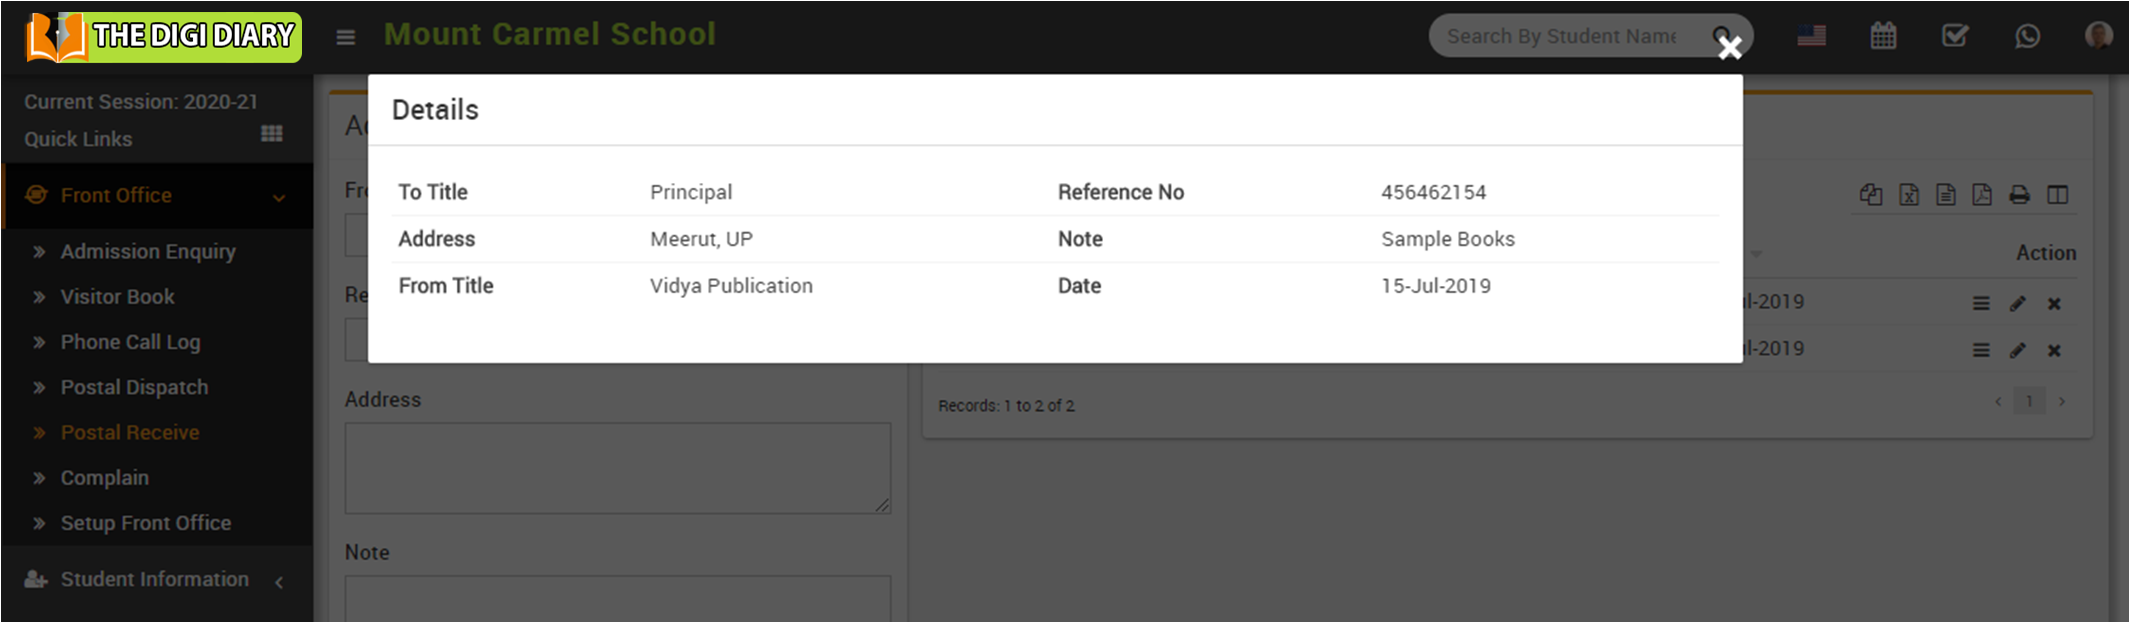2130x623 pixels.
Task: Delete the second postal record
Action: [2054, 351]
